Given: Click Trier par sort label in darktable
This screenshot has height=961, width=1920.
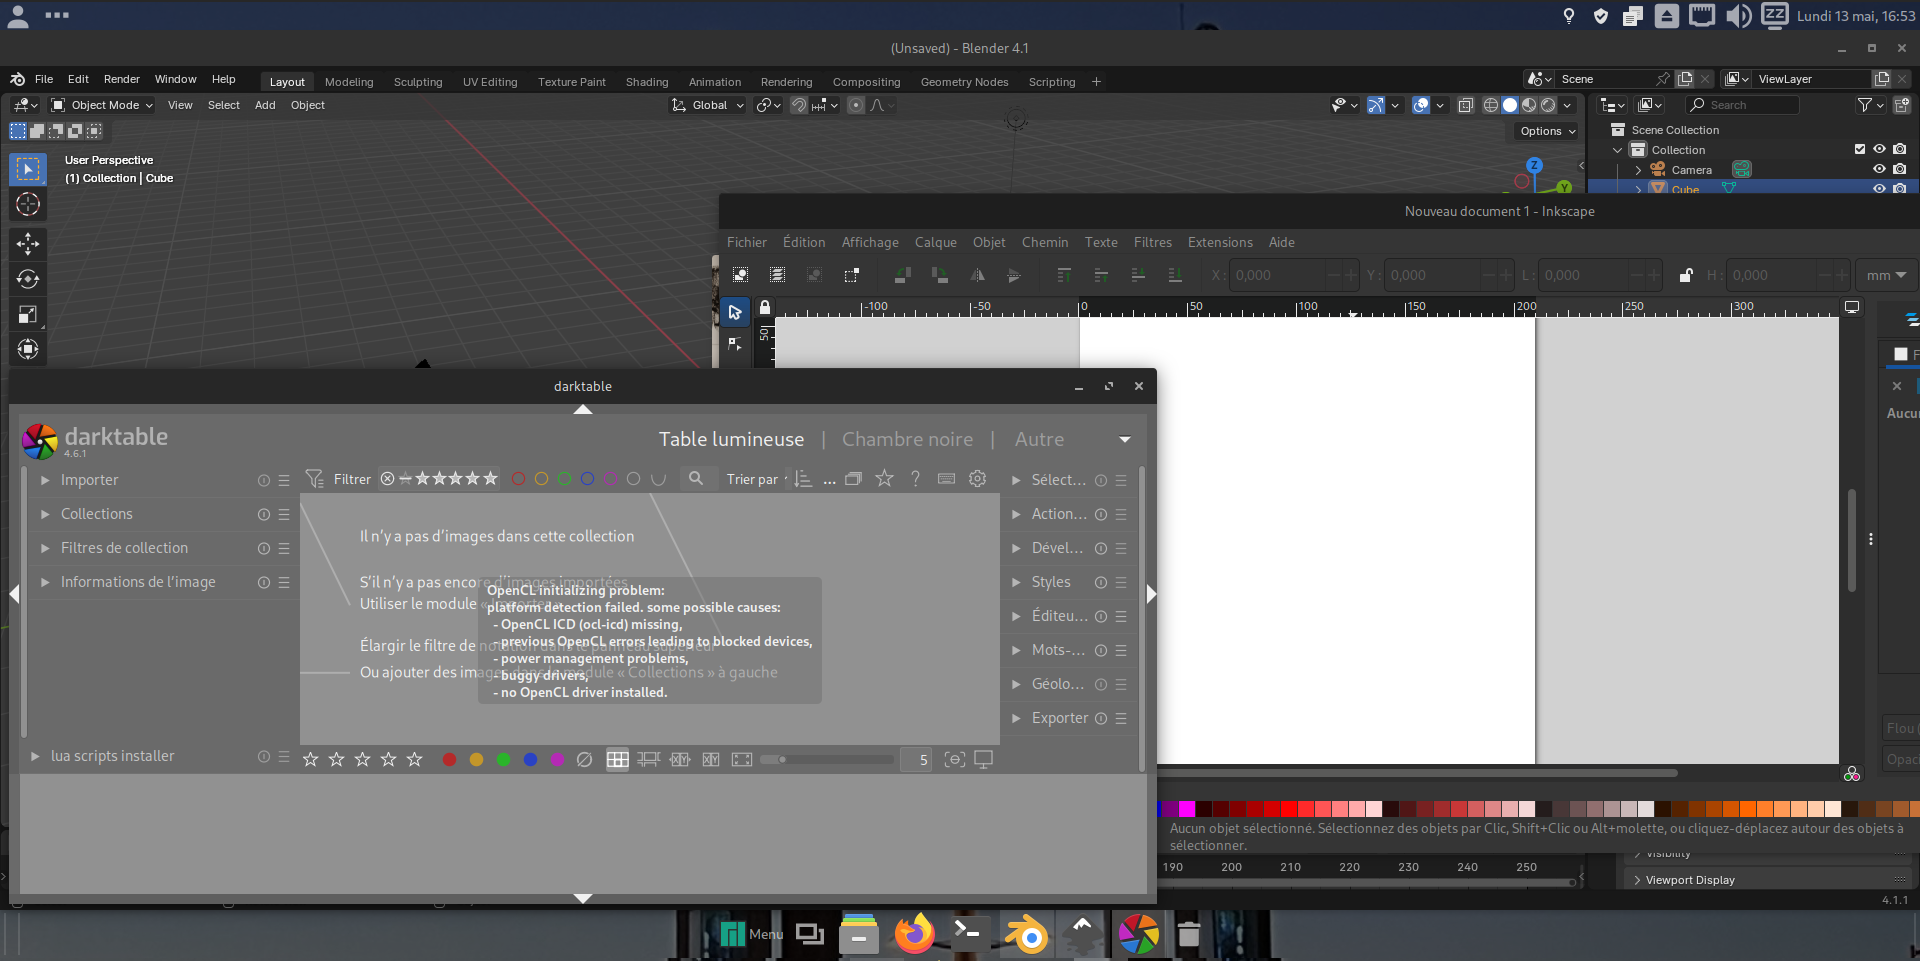Looking at the screenshot, I should (x=752, y=479).
